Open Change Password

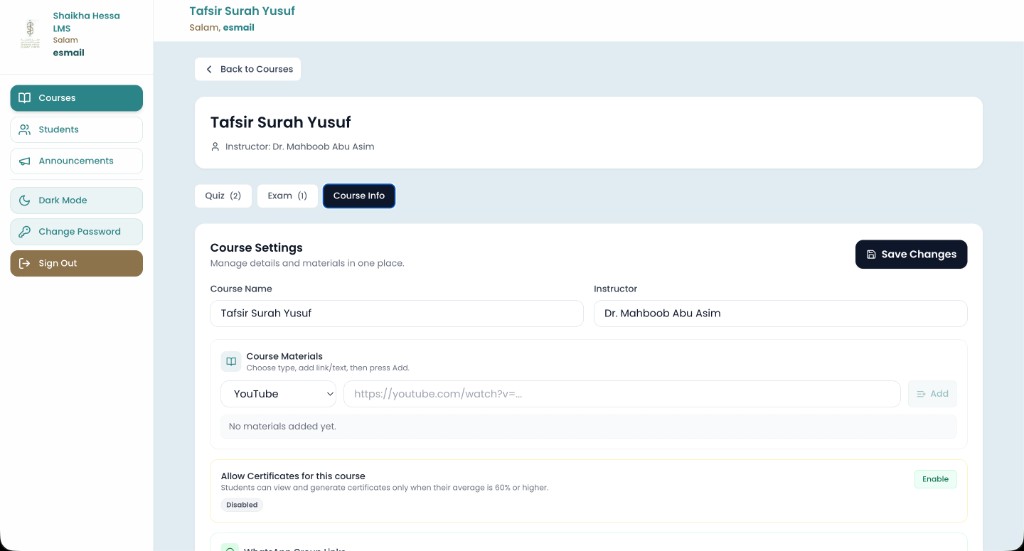click(76, 232)
